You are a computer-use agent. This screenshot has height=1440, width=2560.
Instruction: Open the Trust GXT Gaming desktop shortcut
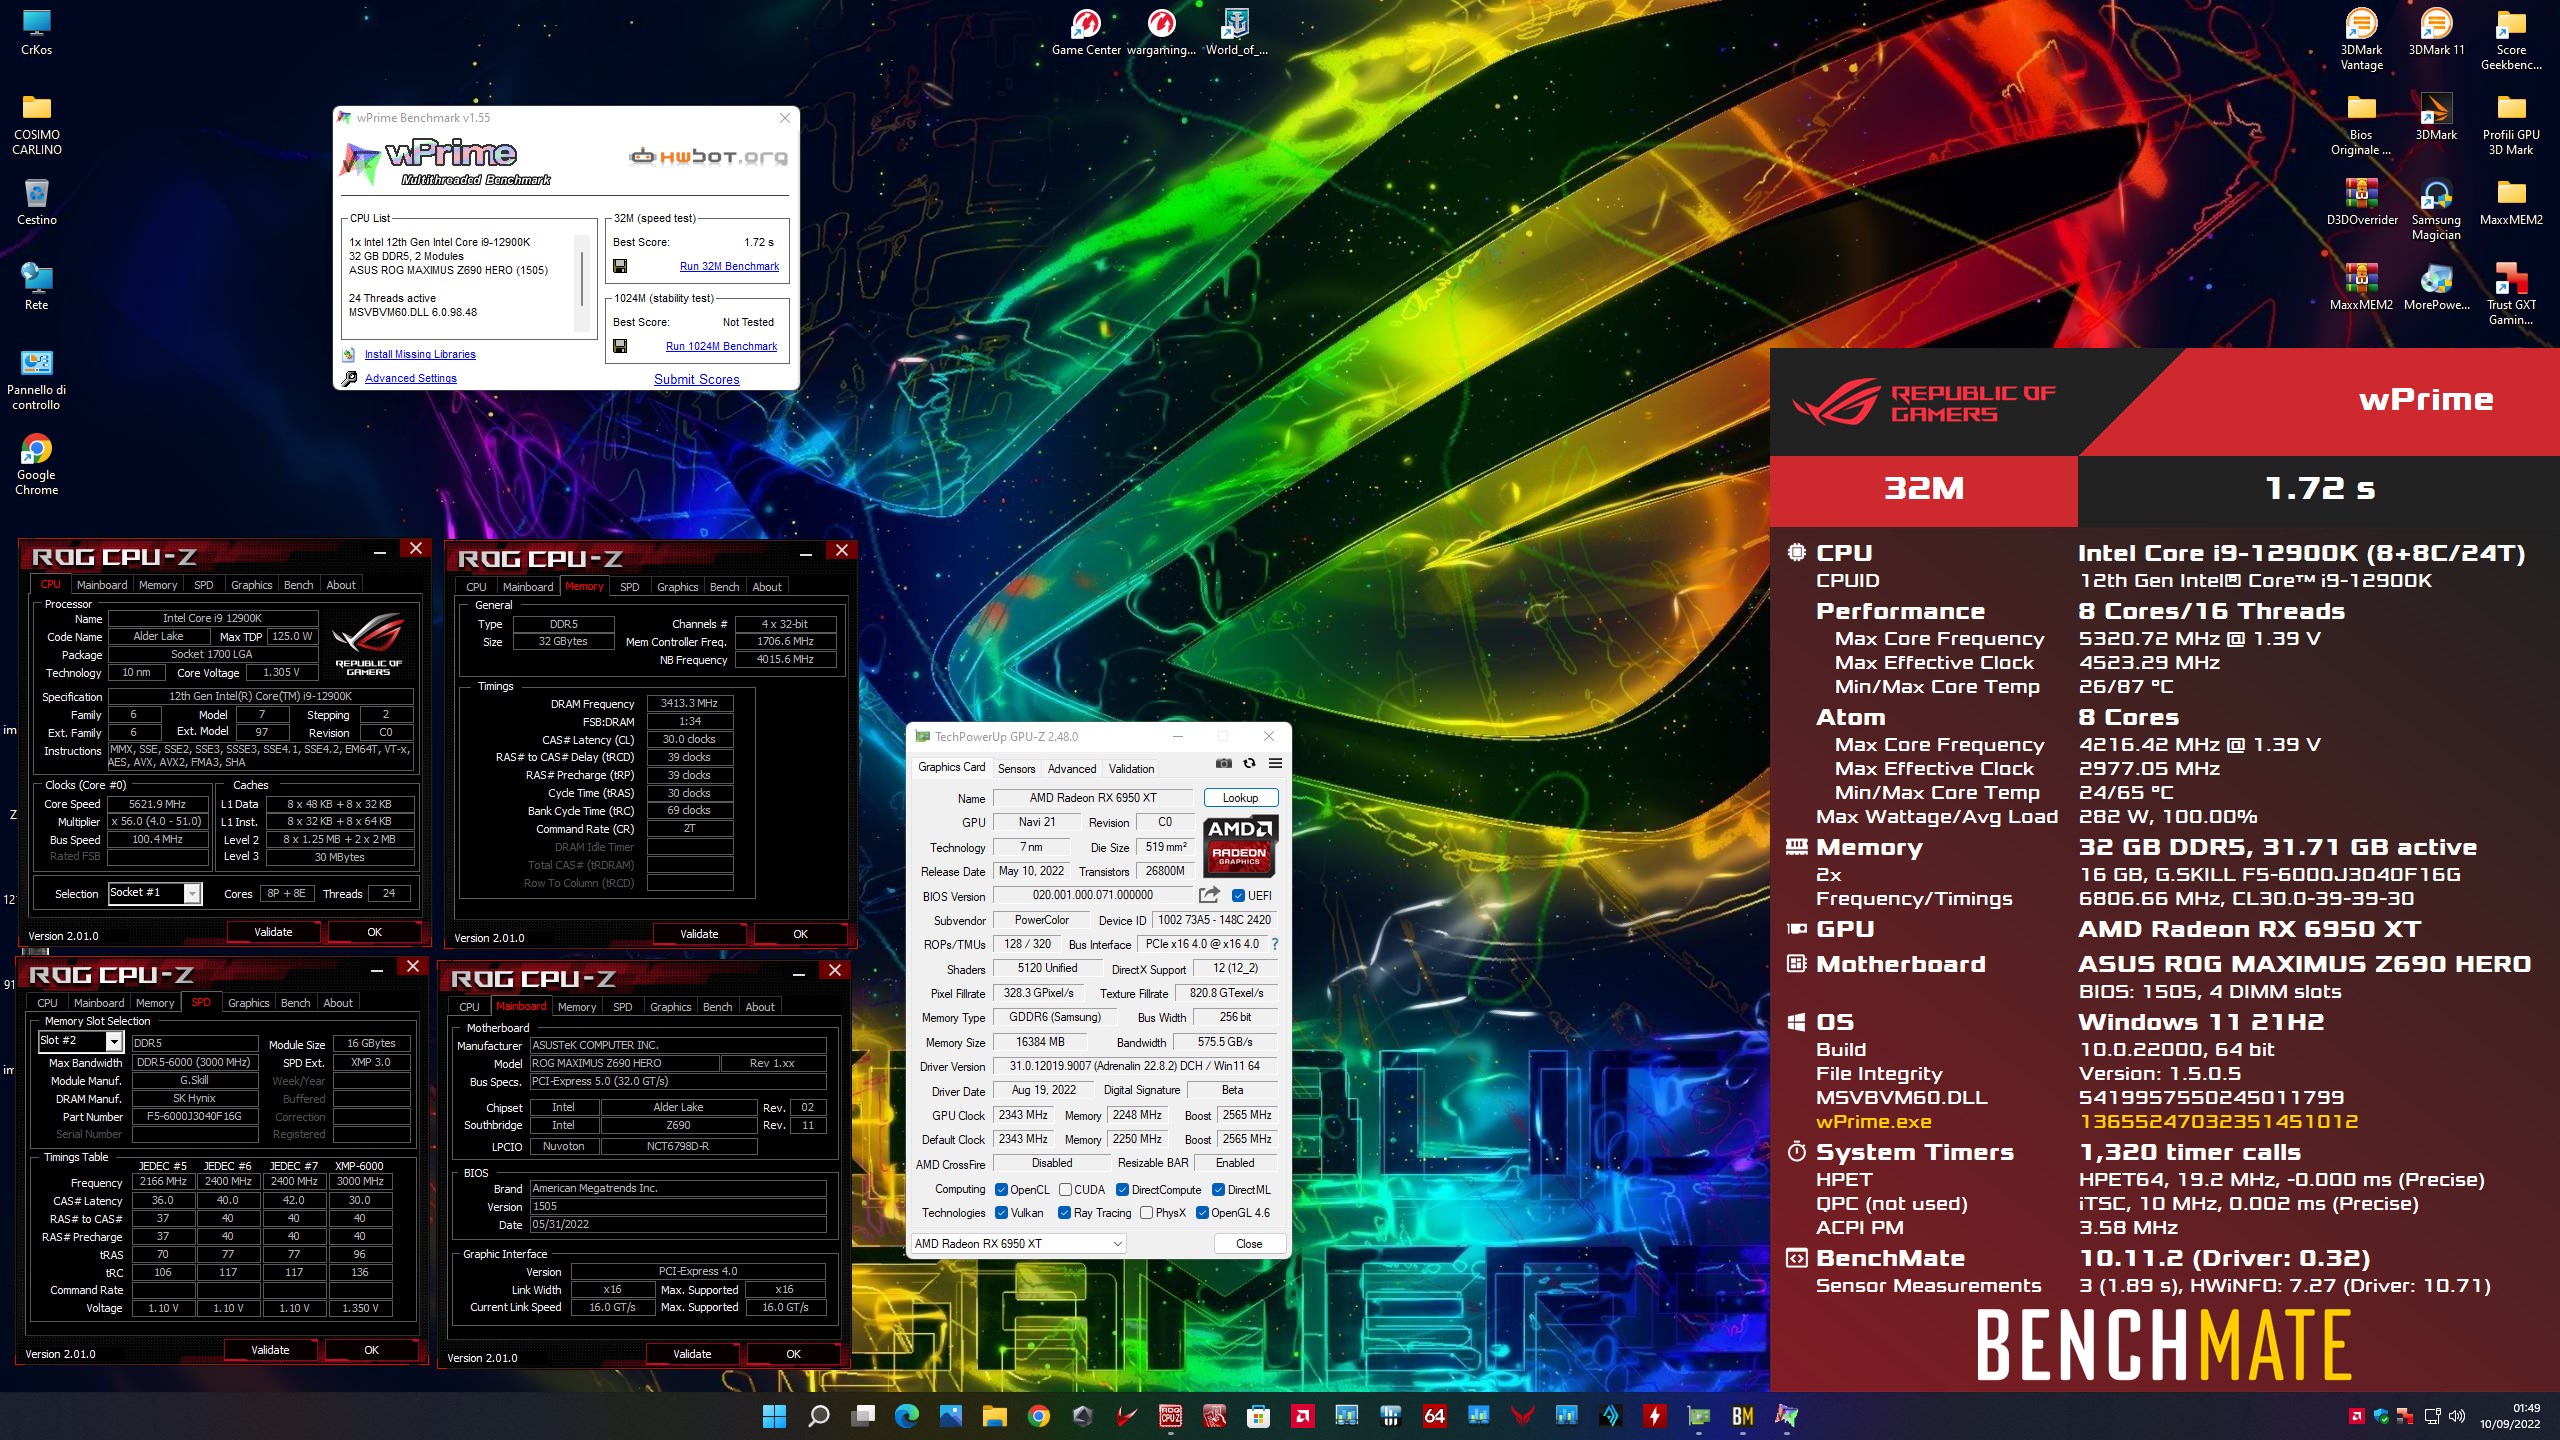pos(2511,295)
